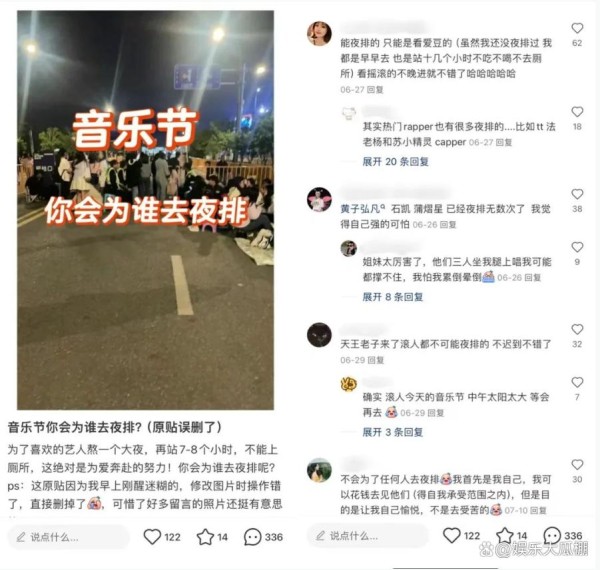Expand 展开 3 条回复 replies
Screen dimensions: 600x570
point(393,432)
